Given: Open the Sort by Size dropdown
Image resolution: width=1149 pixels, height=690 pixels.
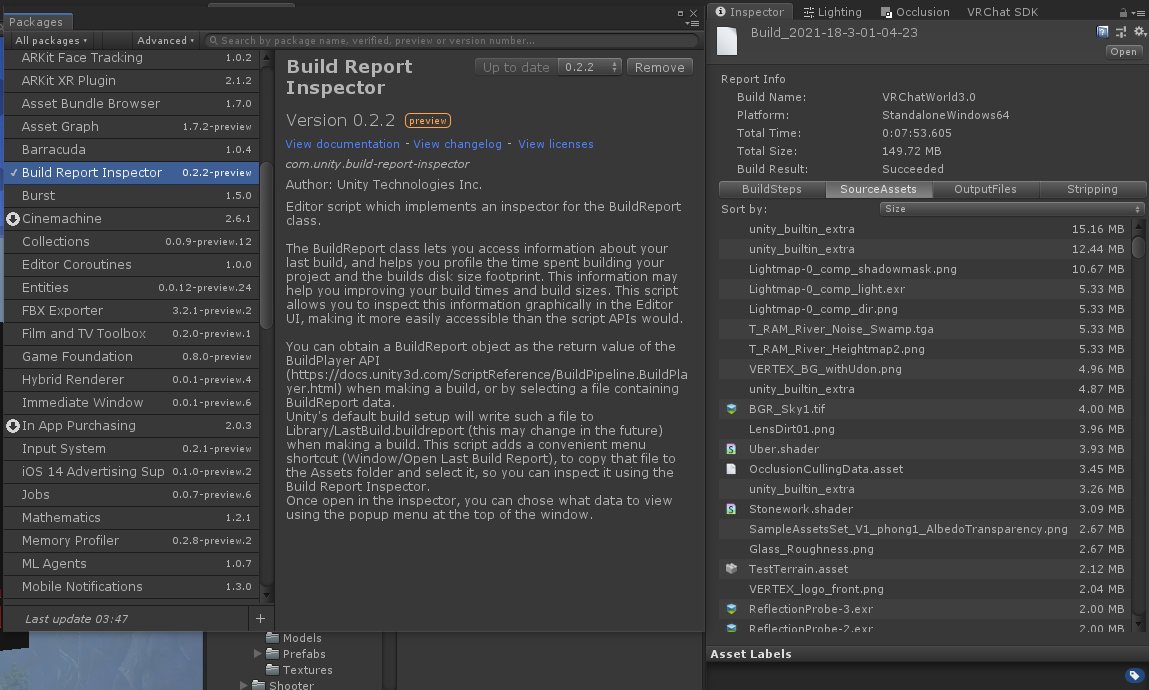Looking at the screenshot, I should [1012, 209].
